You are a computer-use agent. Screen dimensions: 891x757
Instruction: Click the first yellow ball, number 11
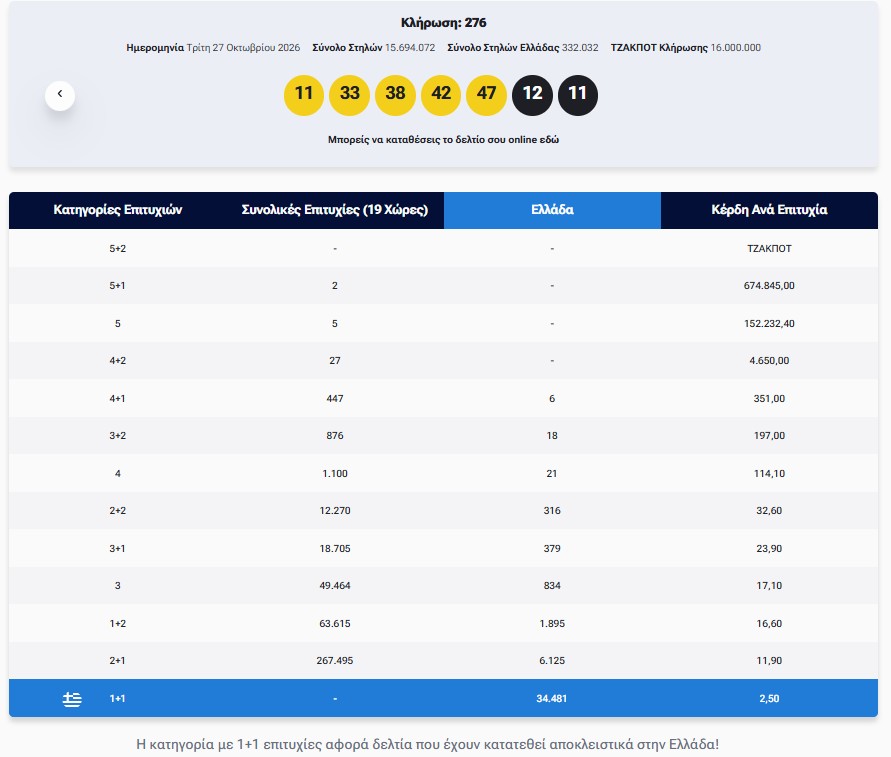[x=304, y=95]
